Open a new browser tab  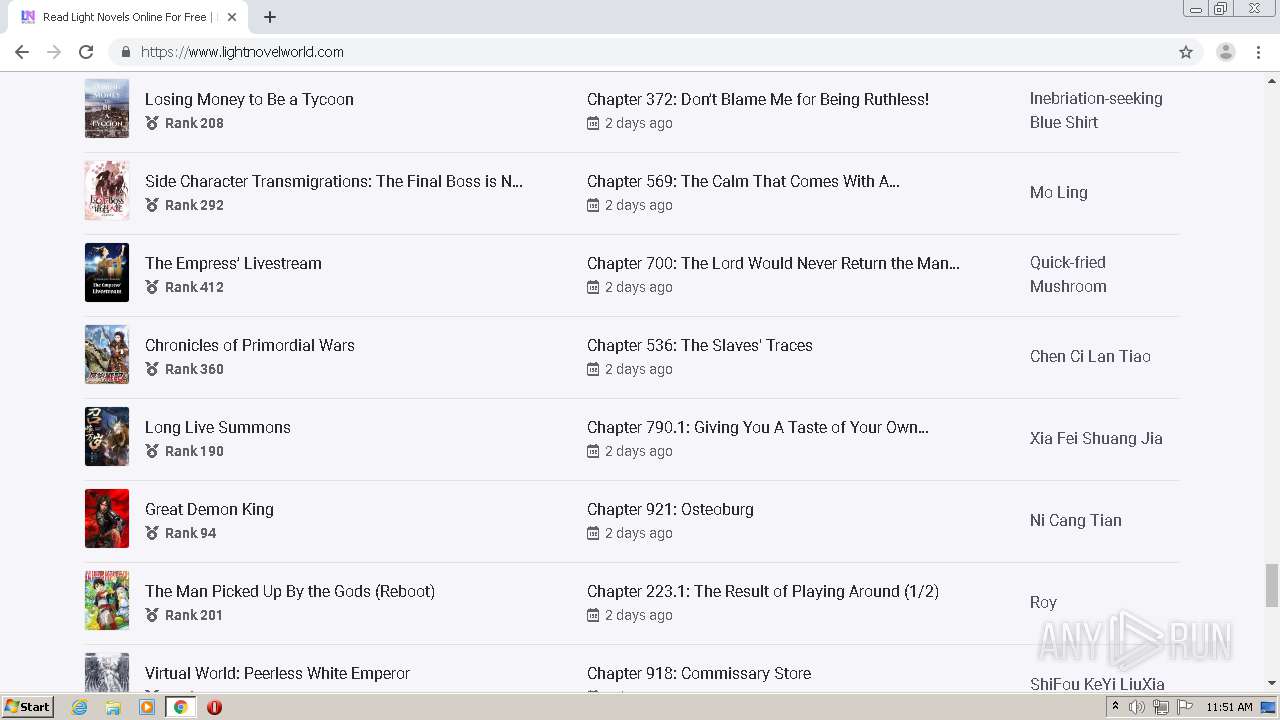coord(270,17)
